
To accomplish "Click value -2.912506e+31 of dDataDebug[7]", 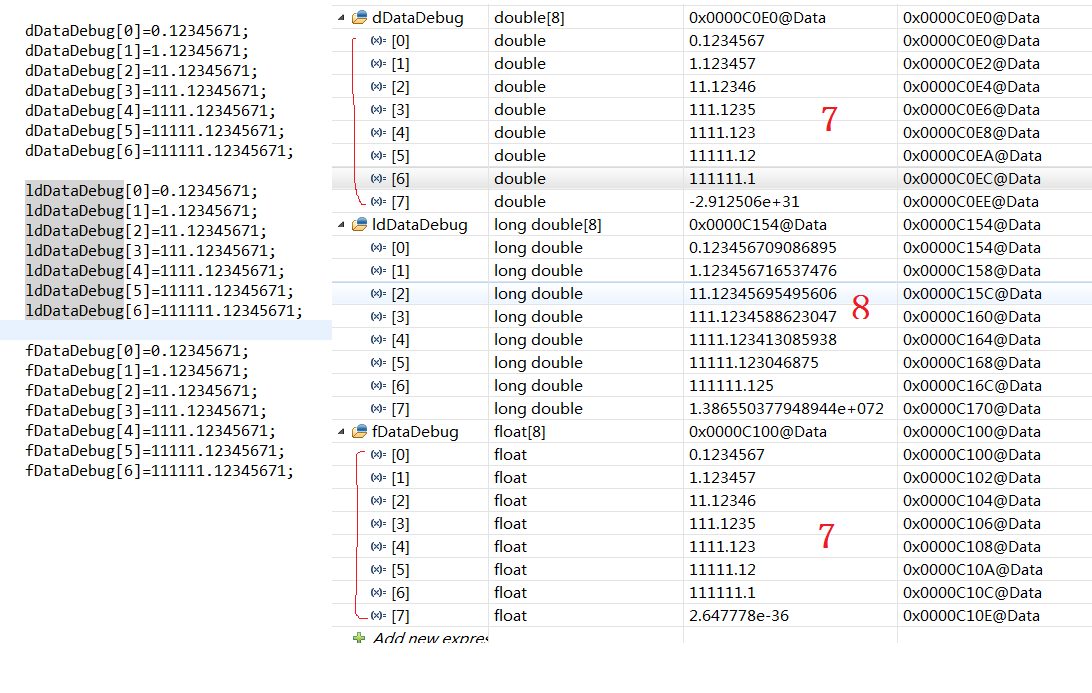I will point(744,201).
